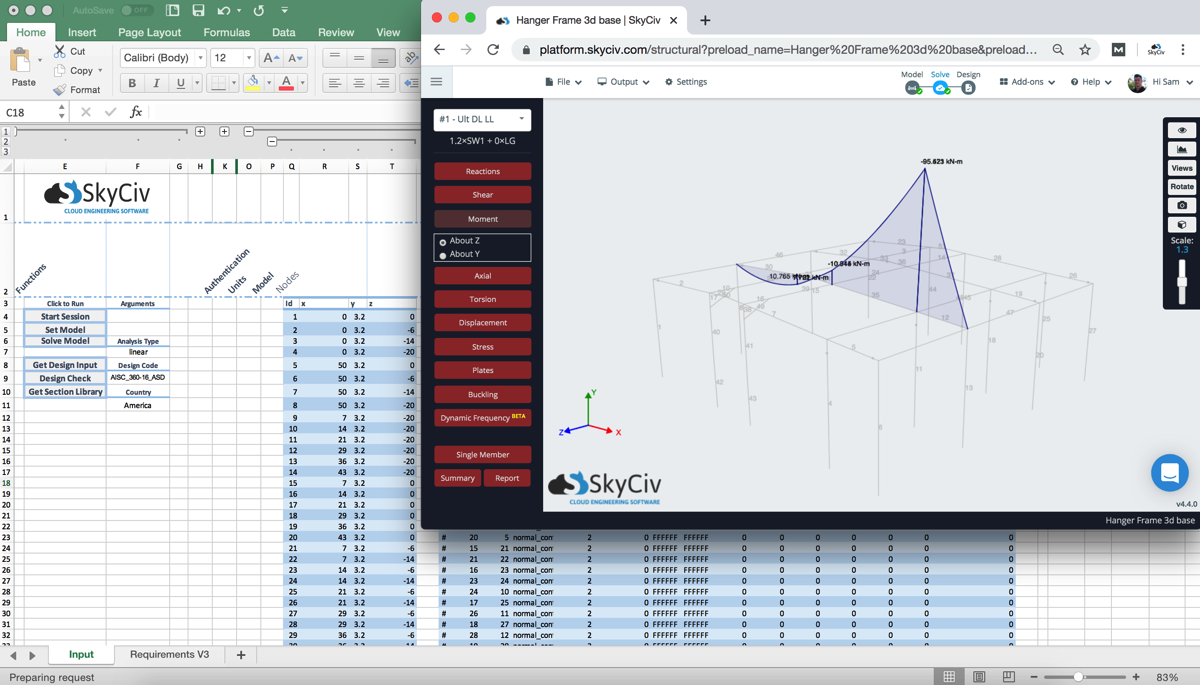Screen dimensions: 1200x685
Task: Select the About Z radio option
Action: pos(443,242)
